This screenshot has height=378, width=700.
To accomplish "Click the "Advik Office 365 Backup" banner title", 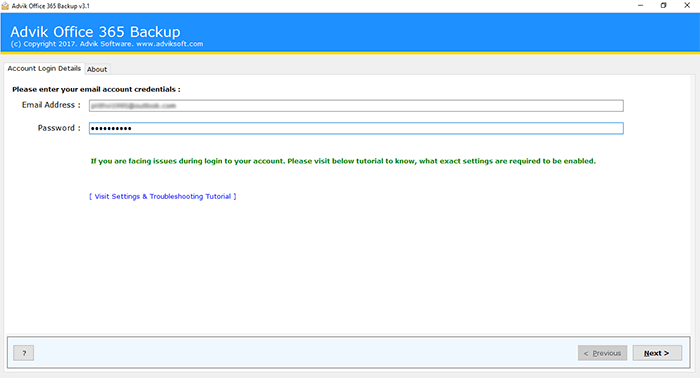I will 95,32.
